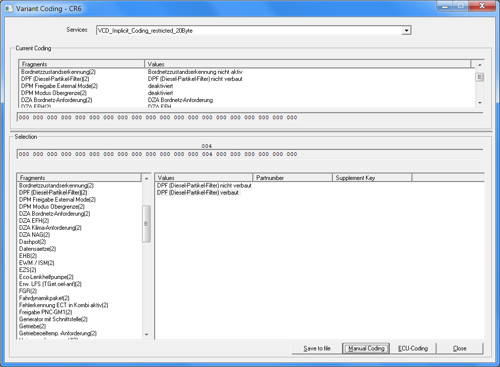
Task: Select Generator mit Schnittstelle(2) fragment
Action: 53,319
